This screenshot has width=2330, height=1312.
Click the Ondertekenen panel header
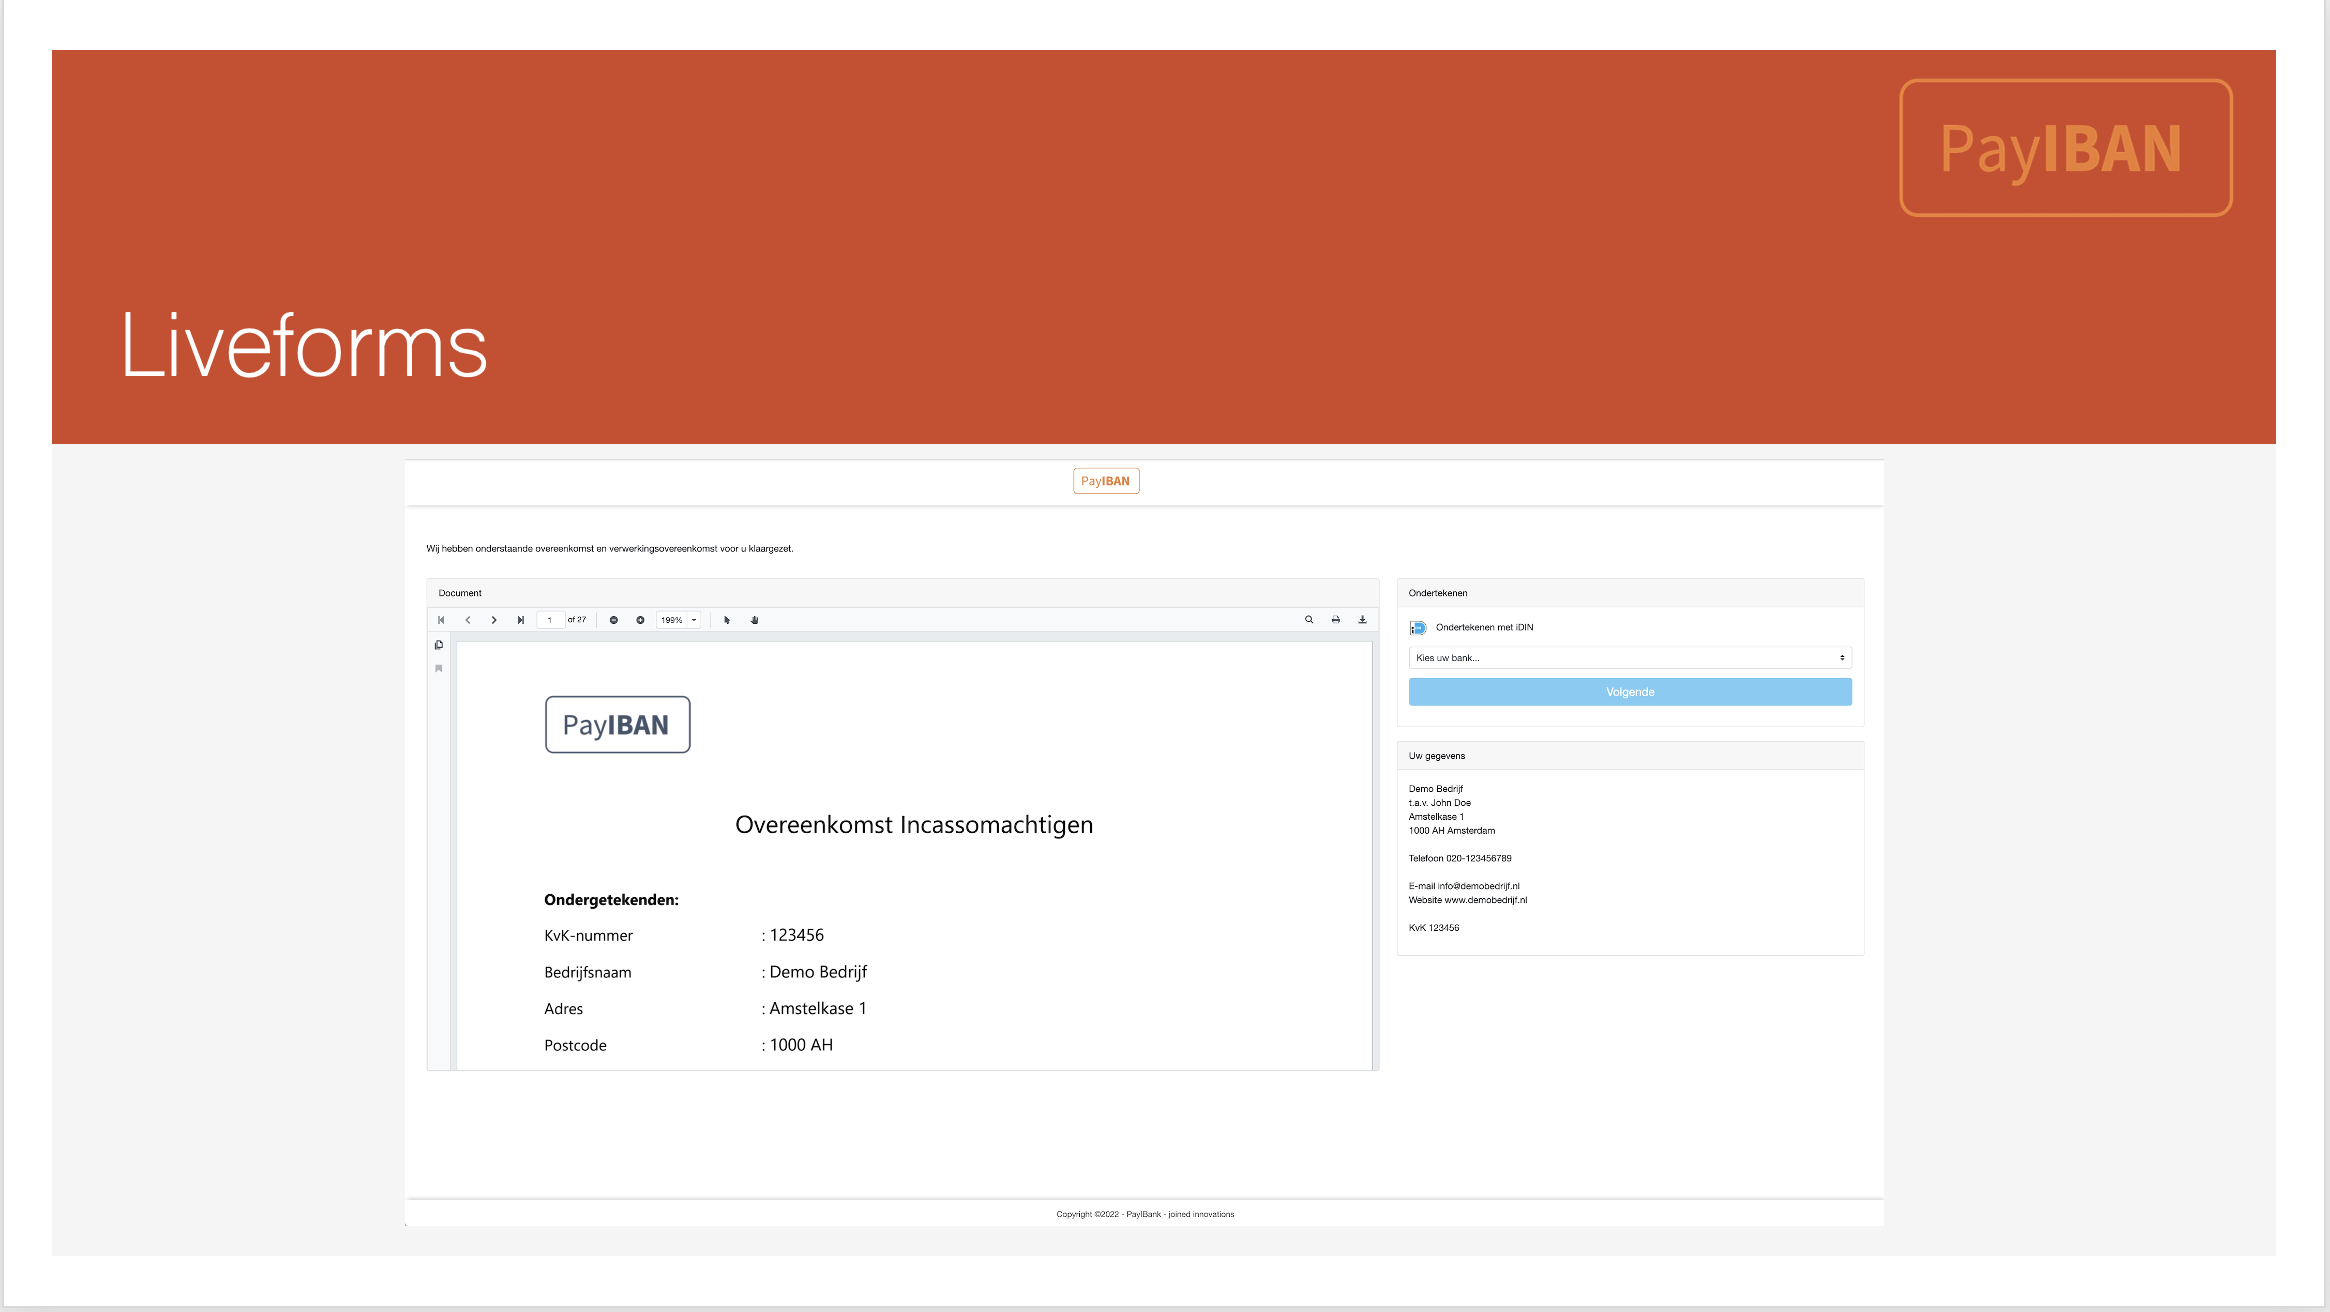click(x=1629, y=592)
